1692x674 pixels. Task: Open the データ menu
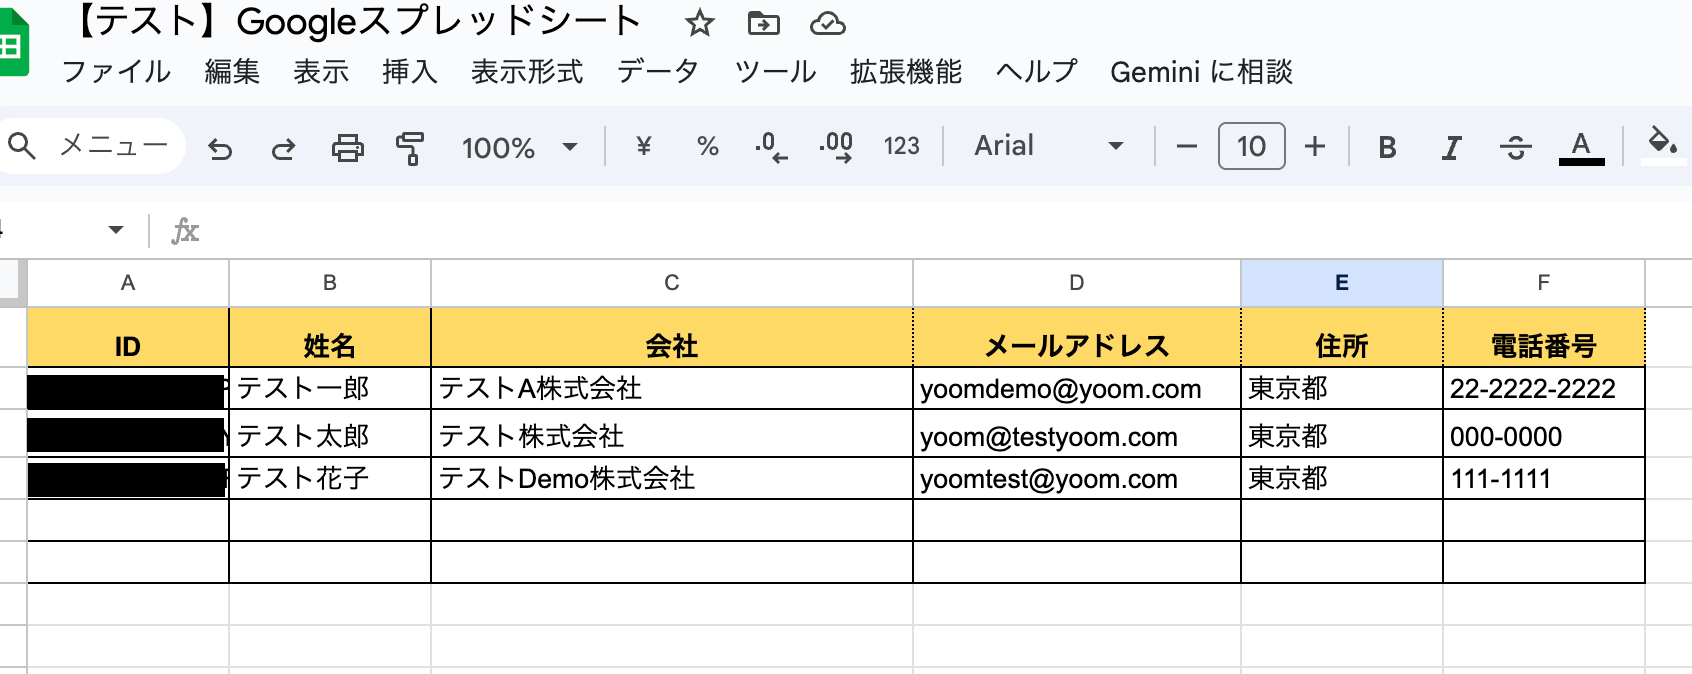point(658,72)
